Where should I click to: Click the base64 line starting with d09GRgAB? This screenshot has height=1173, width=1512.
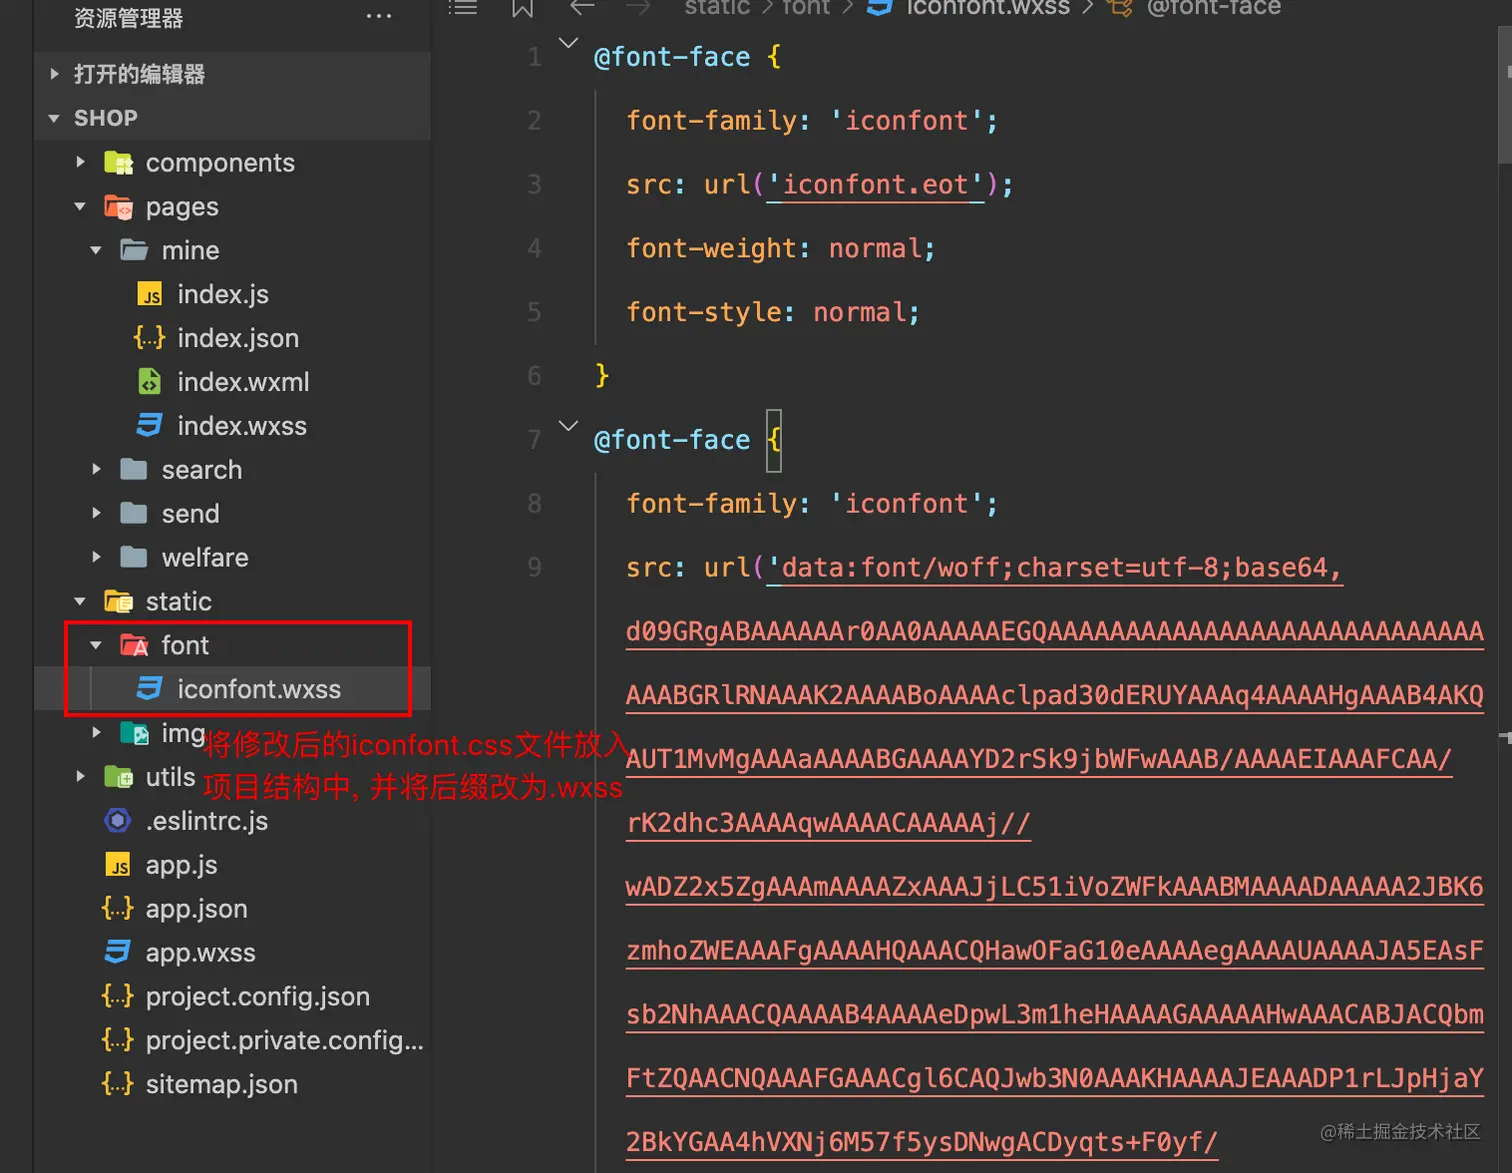pyautogui.click(x=1055, y=632)
